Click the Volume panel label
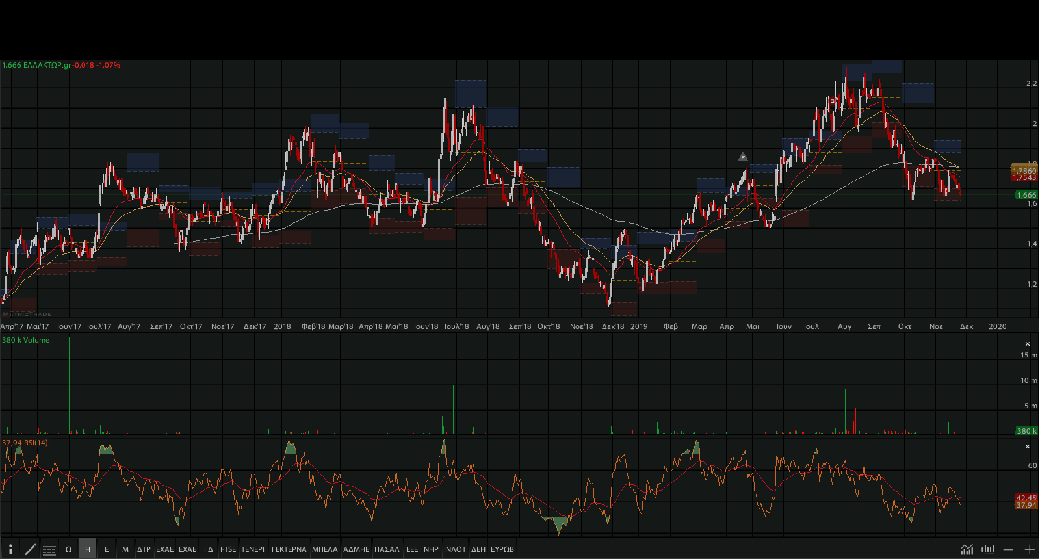1039x559 pixels. (x=27, y=339)
